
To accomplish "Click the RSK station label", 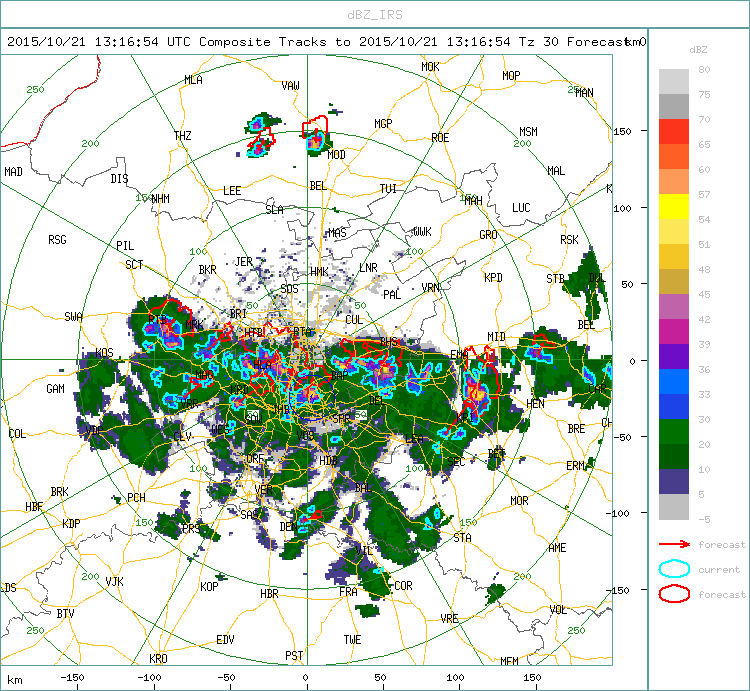I will tap(569, 240).
